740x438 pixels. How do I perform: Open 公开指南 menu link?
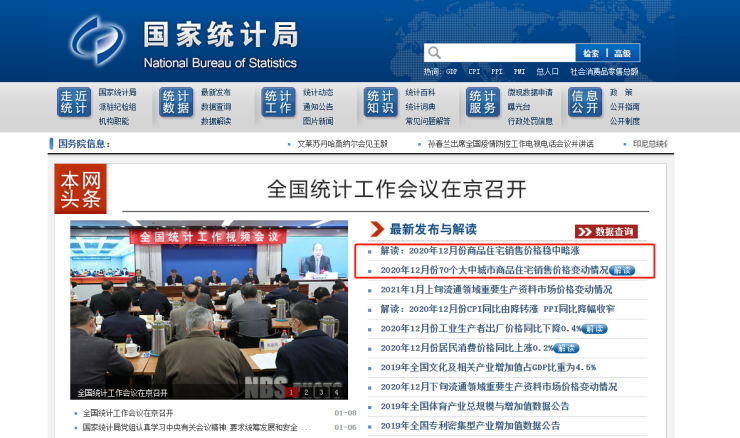point(624,107)
